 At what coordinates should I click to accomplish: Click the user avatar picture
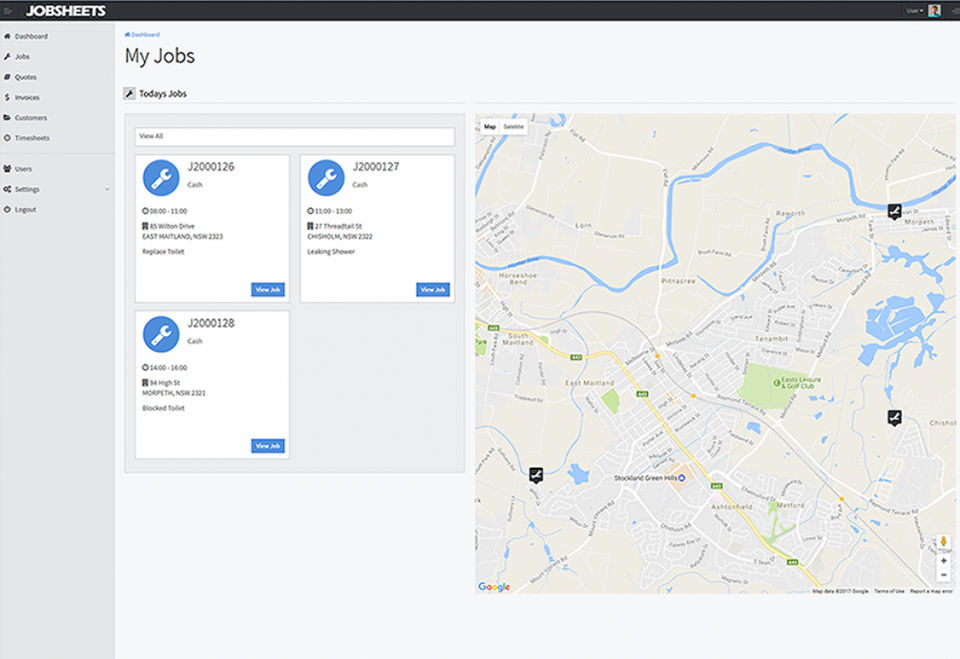(x=934, y=10)
